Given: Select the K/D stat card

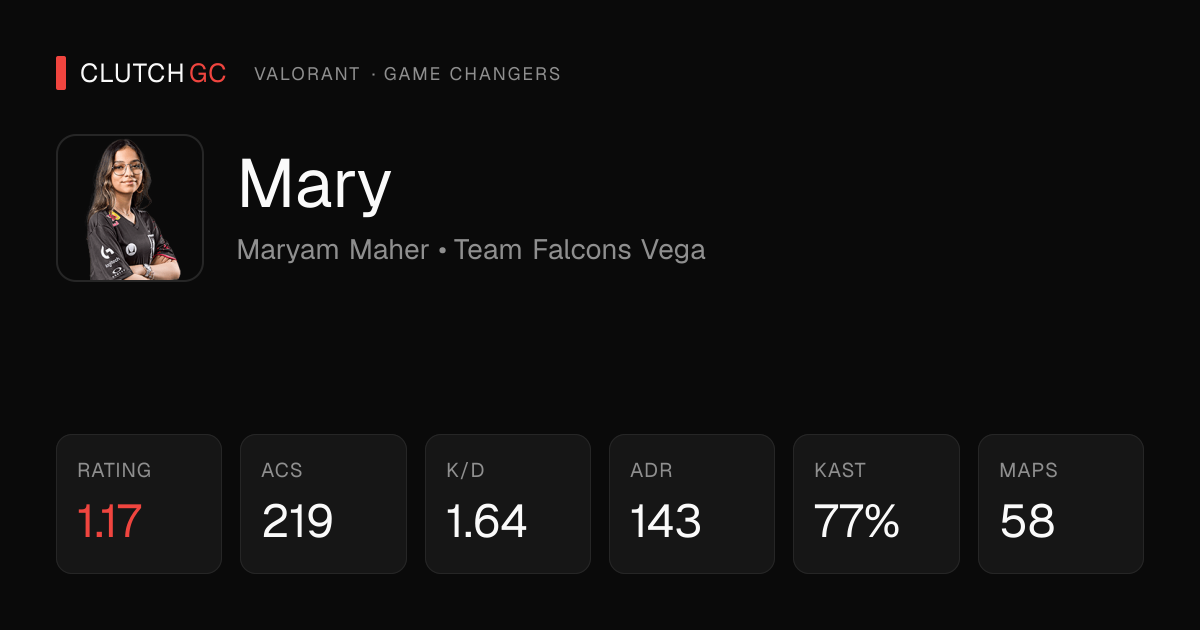Looking at the screenshot, I should pos(508,504).
